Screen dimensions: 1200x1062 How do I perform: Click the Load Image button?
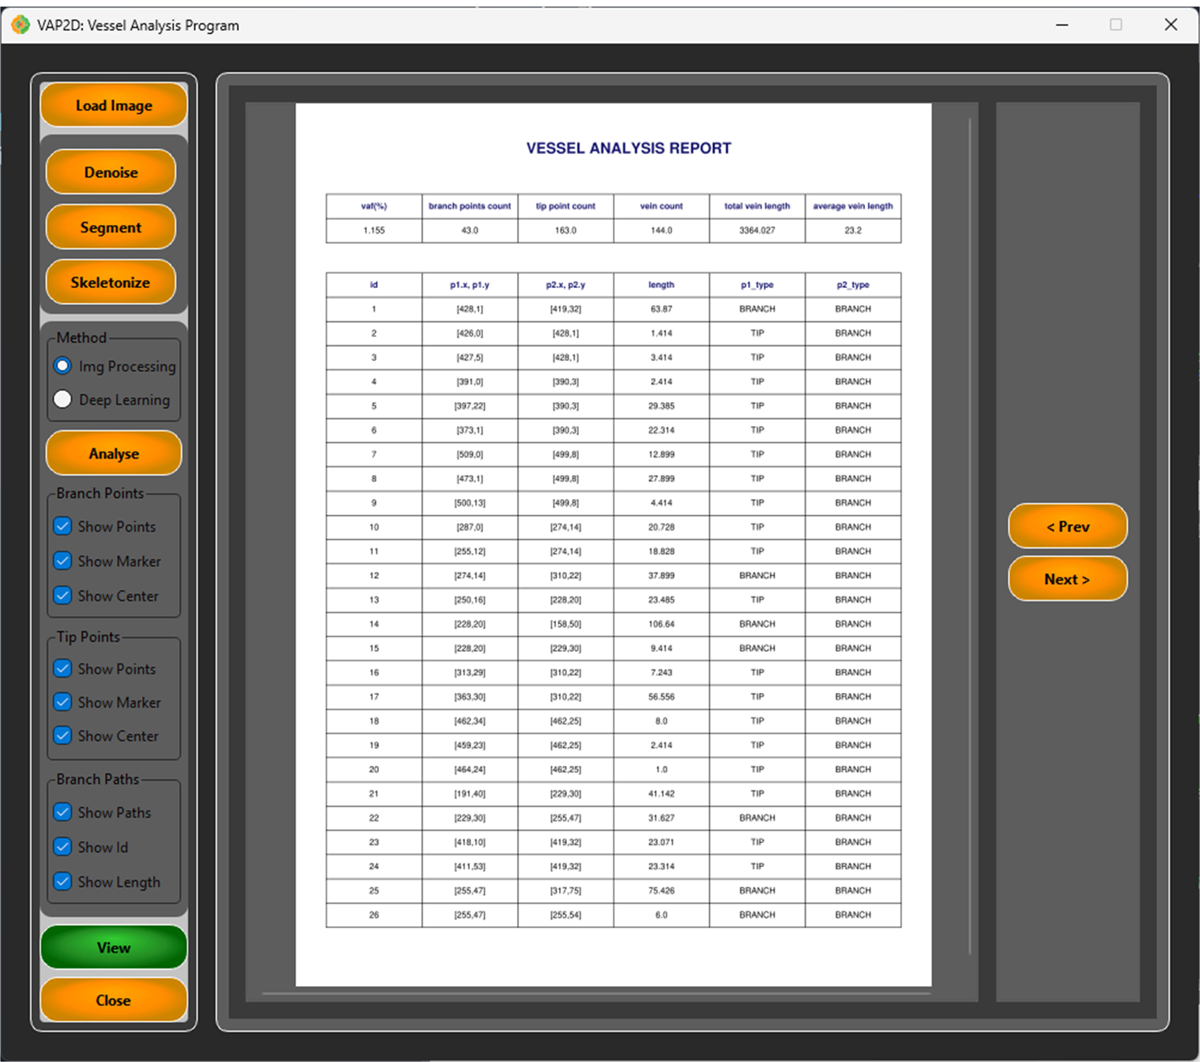pyautogui.click(x=114, y=105)
